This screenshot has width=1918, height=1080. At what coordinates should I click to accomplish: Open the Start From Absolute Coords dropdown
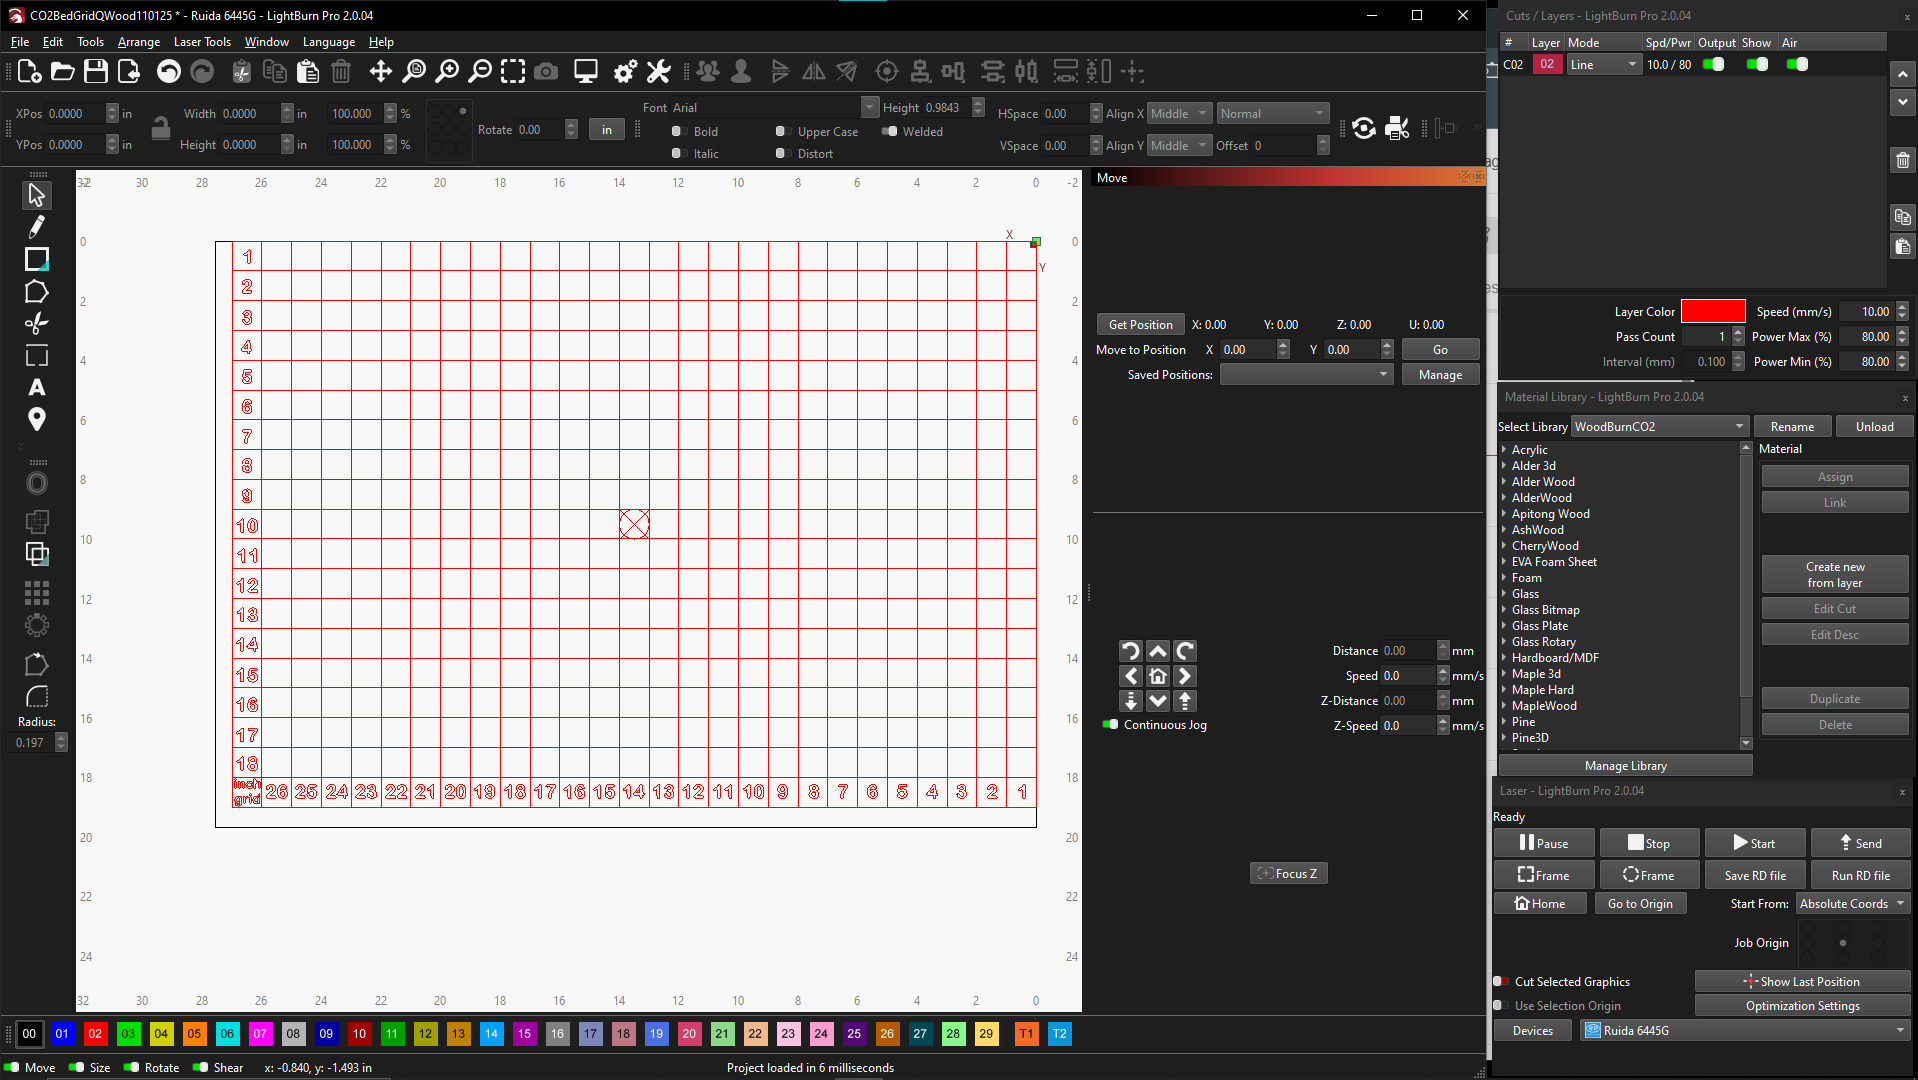pos(1852,904)
